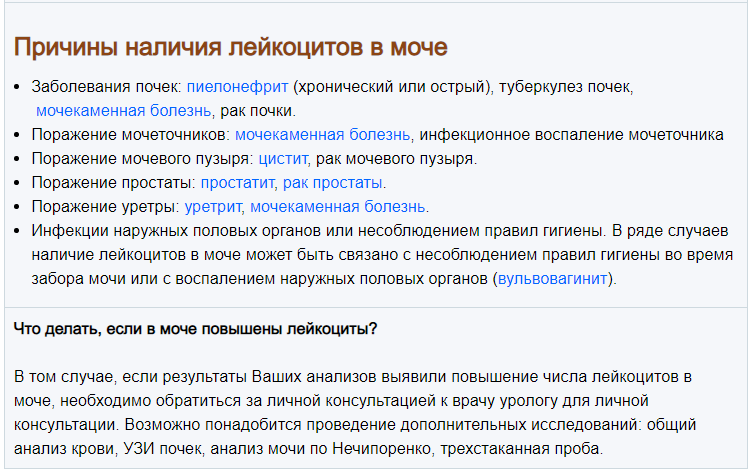This screenshot has width=752, height=473.
Task: Open мочекаменная болезнь link in Поражение уретры
Action: (338, 207)
